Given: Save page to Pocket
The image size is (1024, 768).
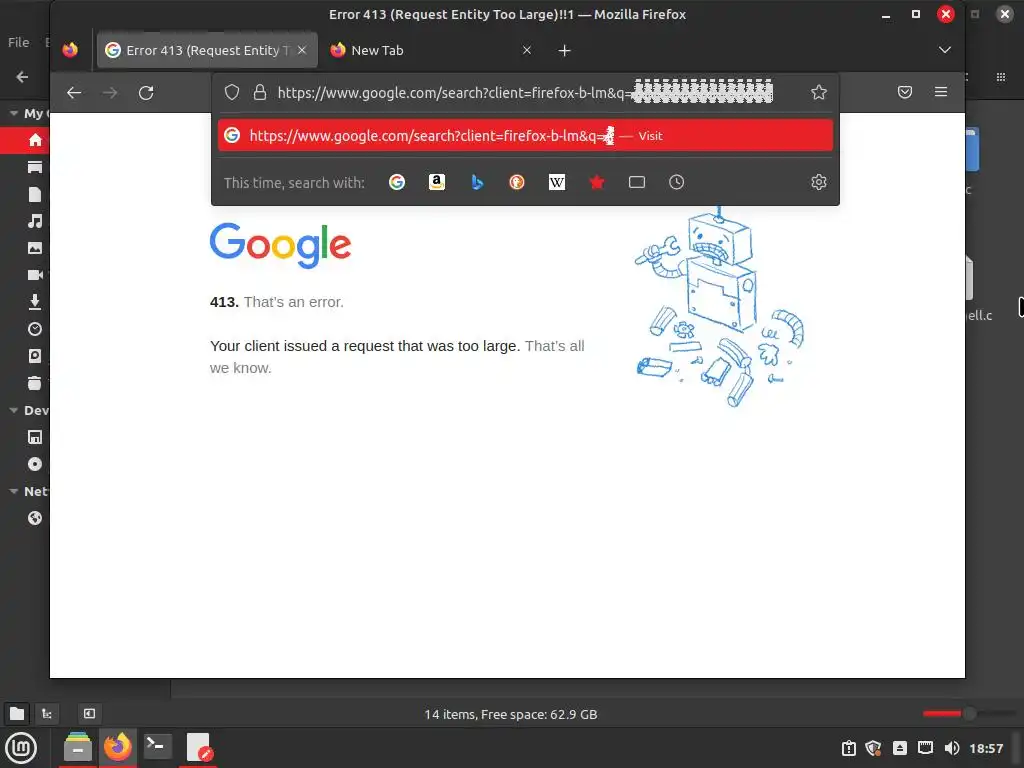Looking at the screenshot, I should [904, 92].
